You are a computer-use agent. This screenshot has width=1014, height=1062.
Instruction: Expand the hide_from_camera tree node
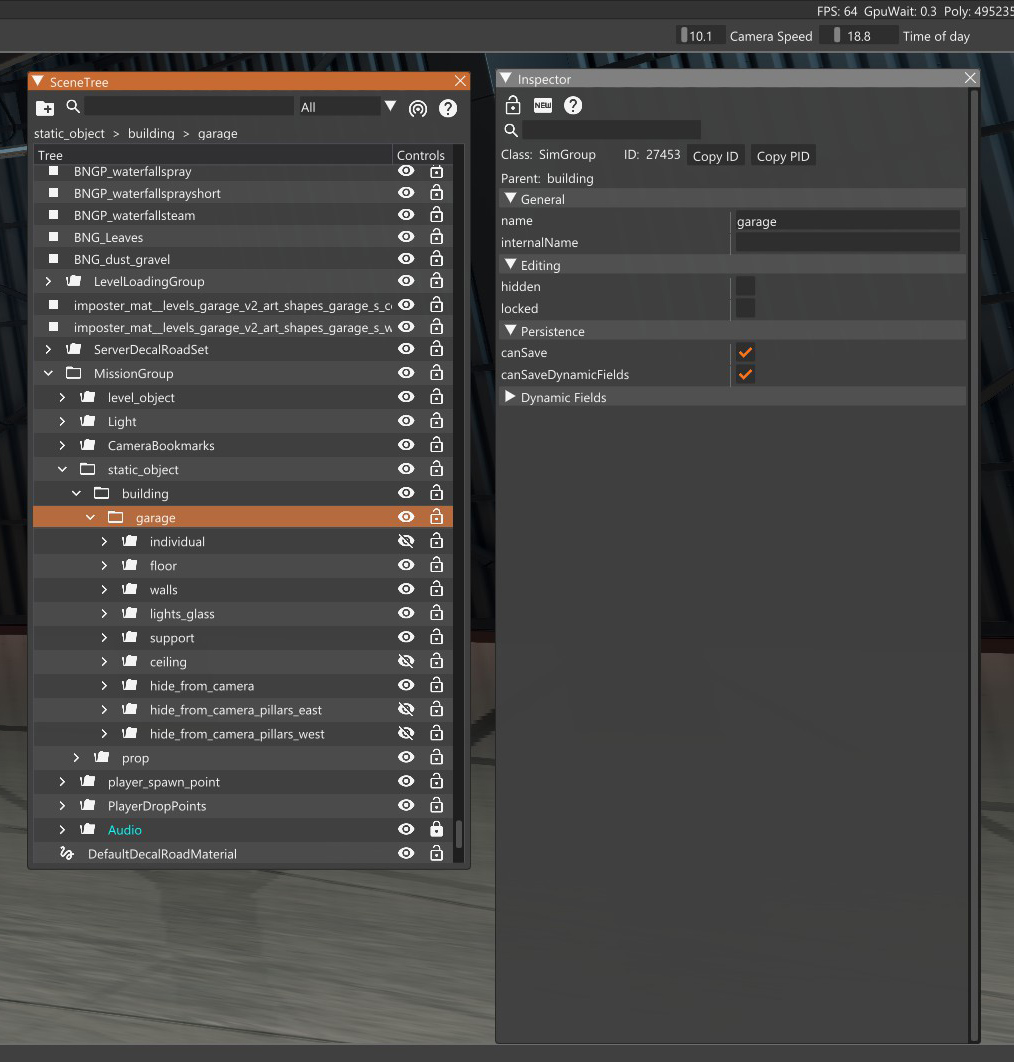tap(104, 686)
